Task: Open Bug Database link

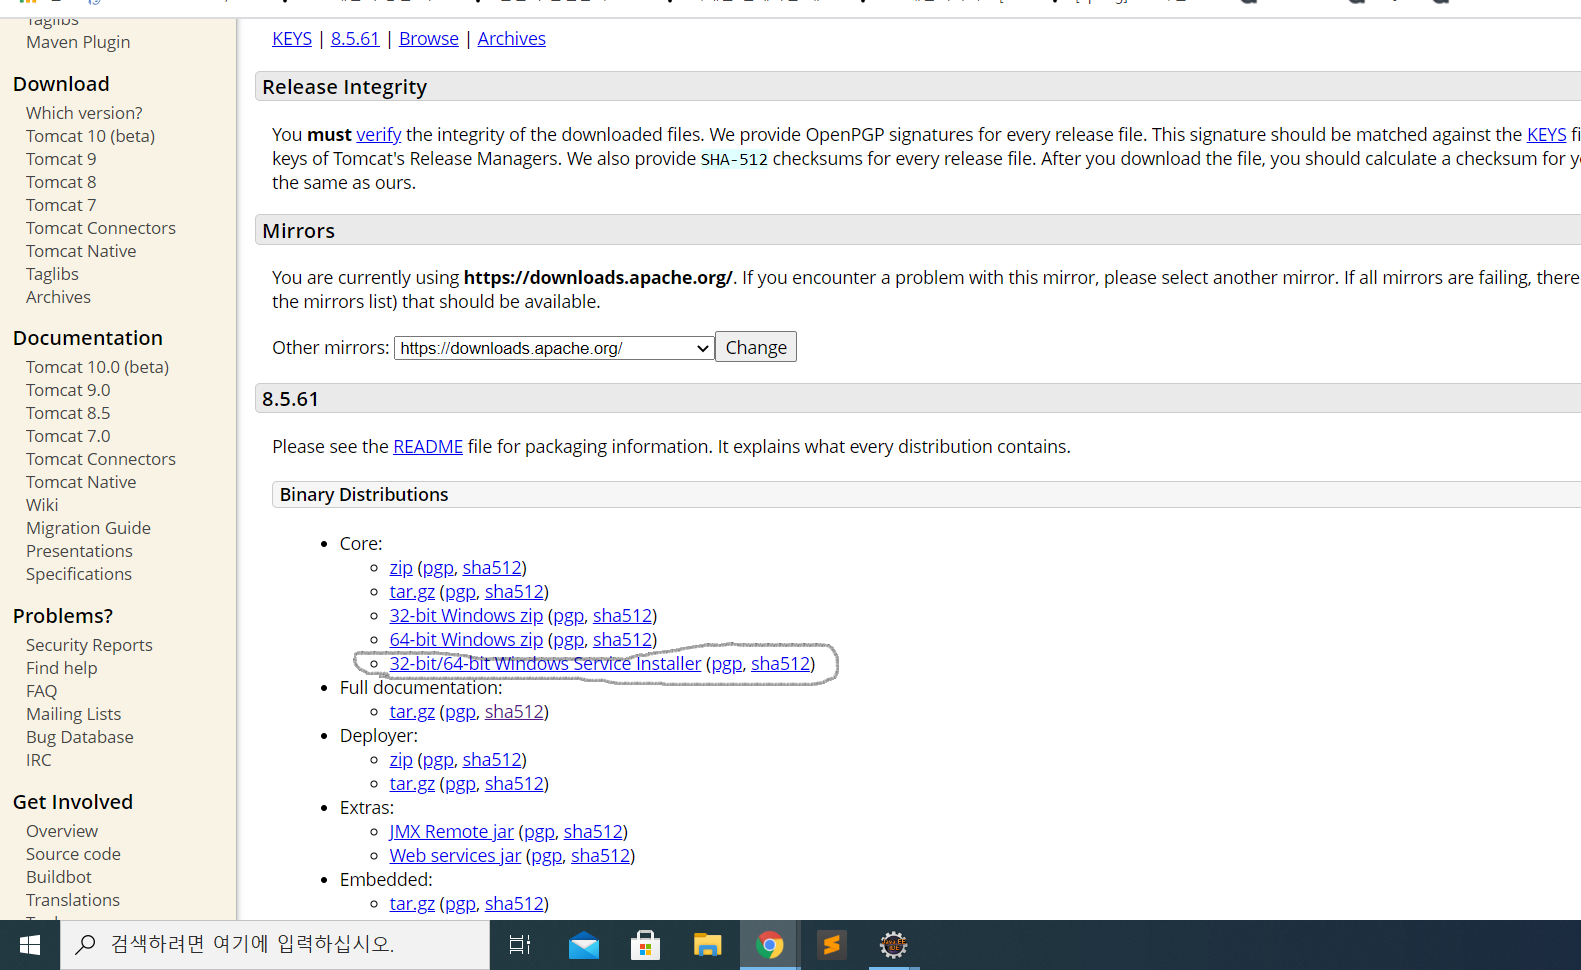Action: tap(80, 737)
